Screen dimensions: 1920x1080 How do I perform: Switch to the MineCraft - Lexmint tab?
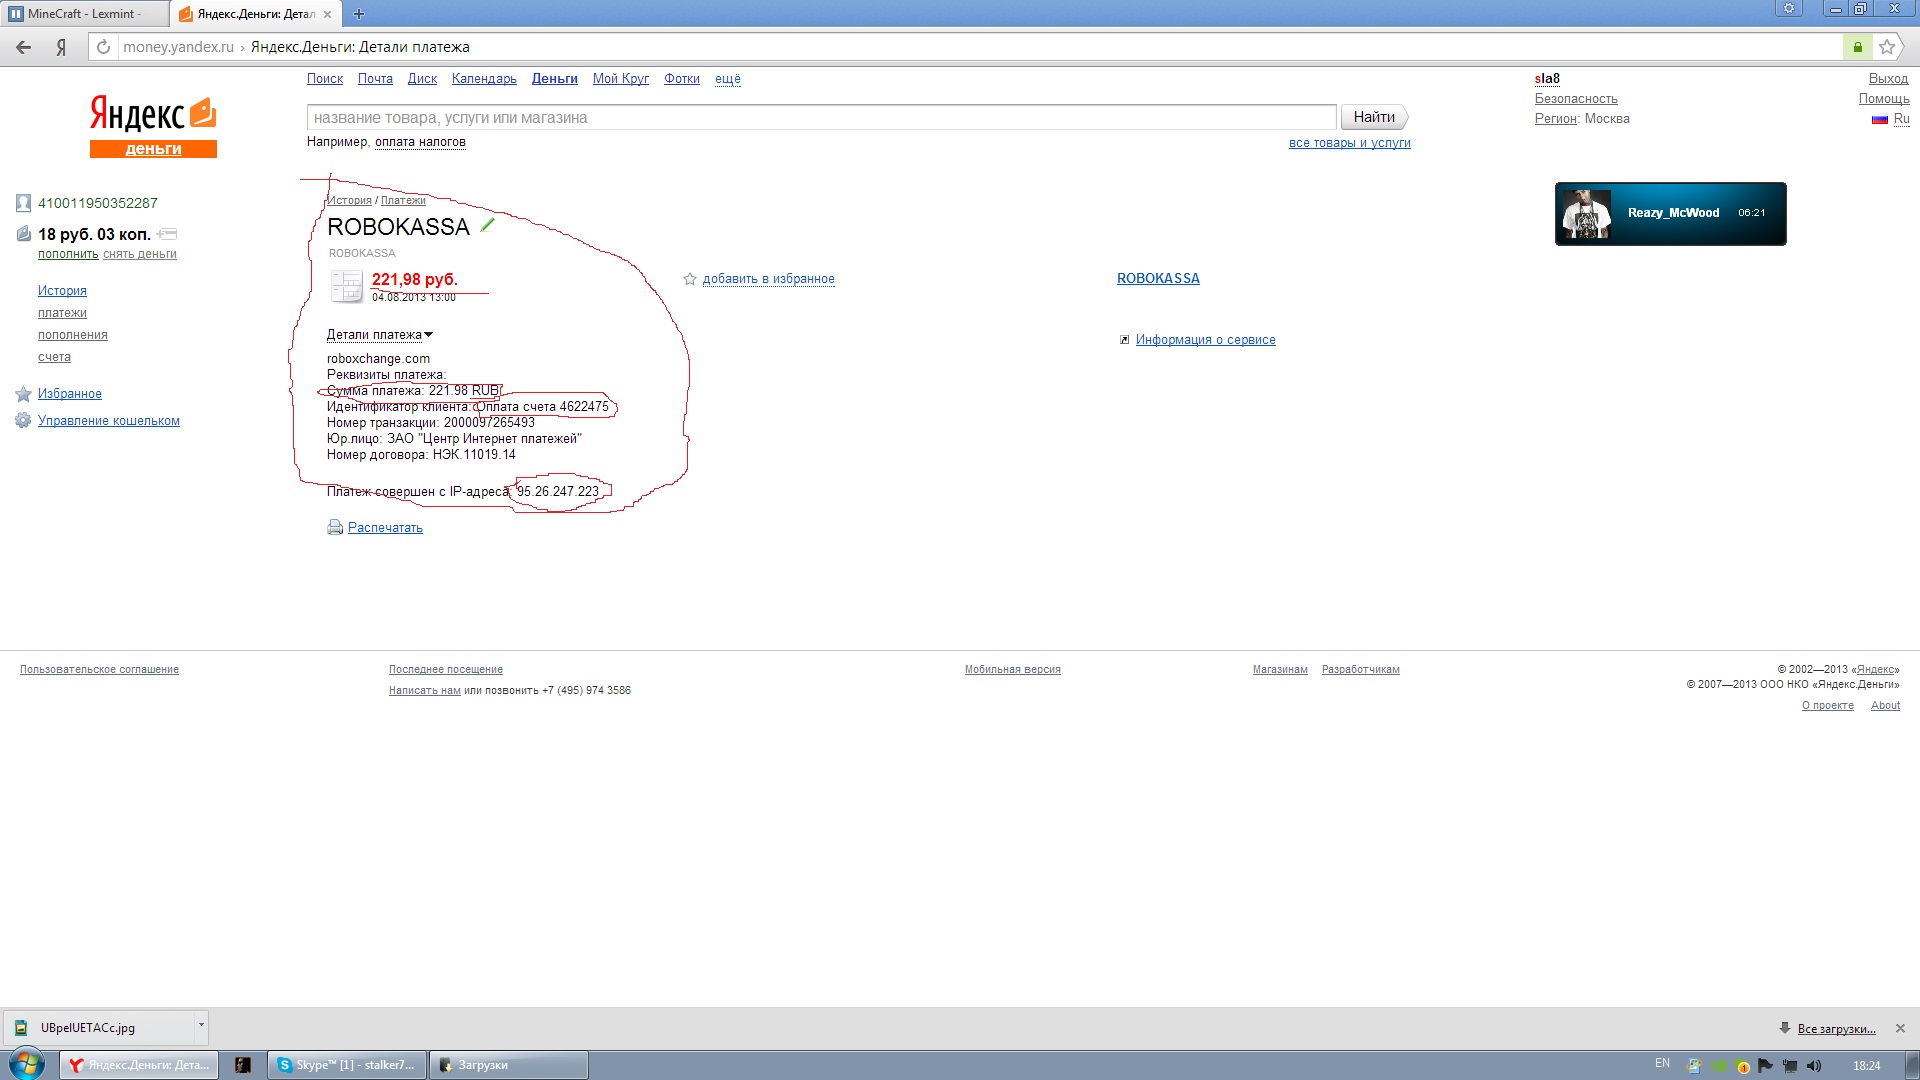[x=84, y=14]
